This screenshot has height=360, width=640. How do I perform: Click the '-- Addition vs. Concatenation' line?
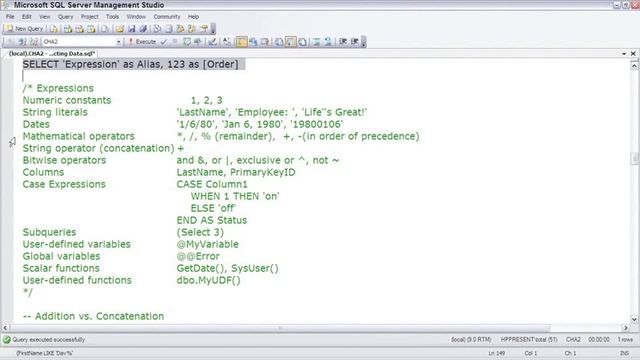pyautogui.click(x=93, y=316)
